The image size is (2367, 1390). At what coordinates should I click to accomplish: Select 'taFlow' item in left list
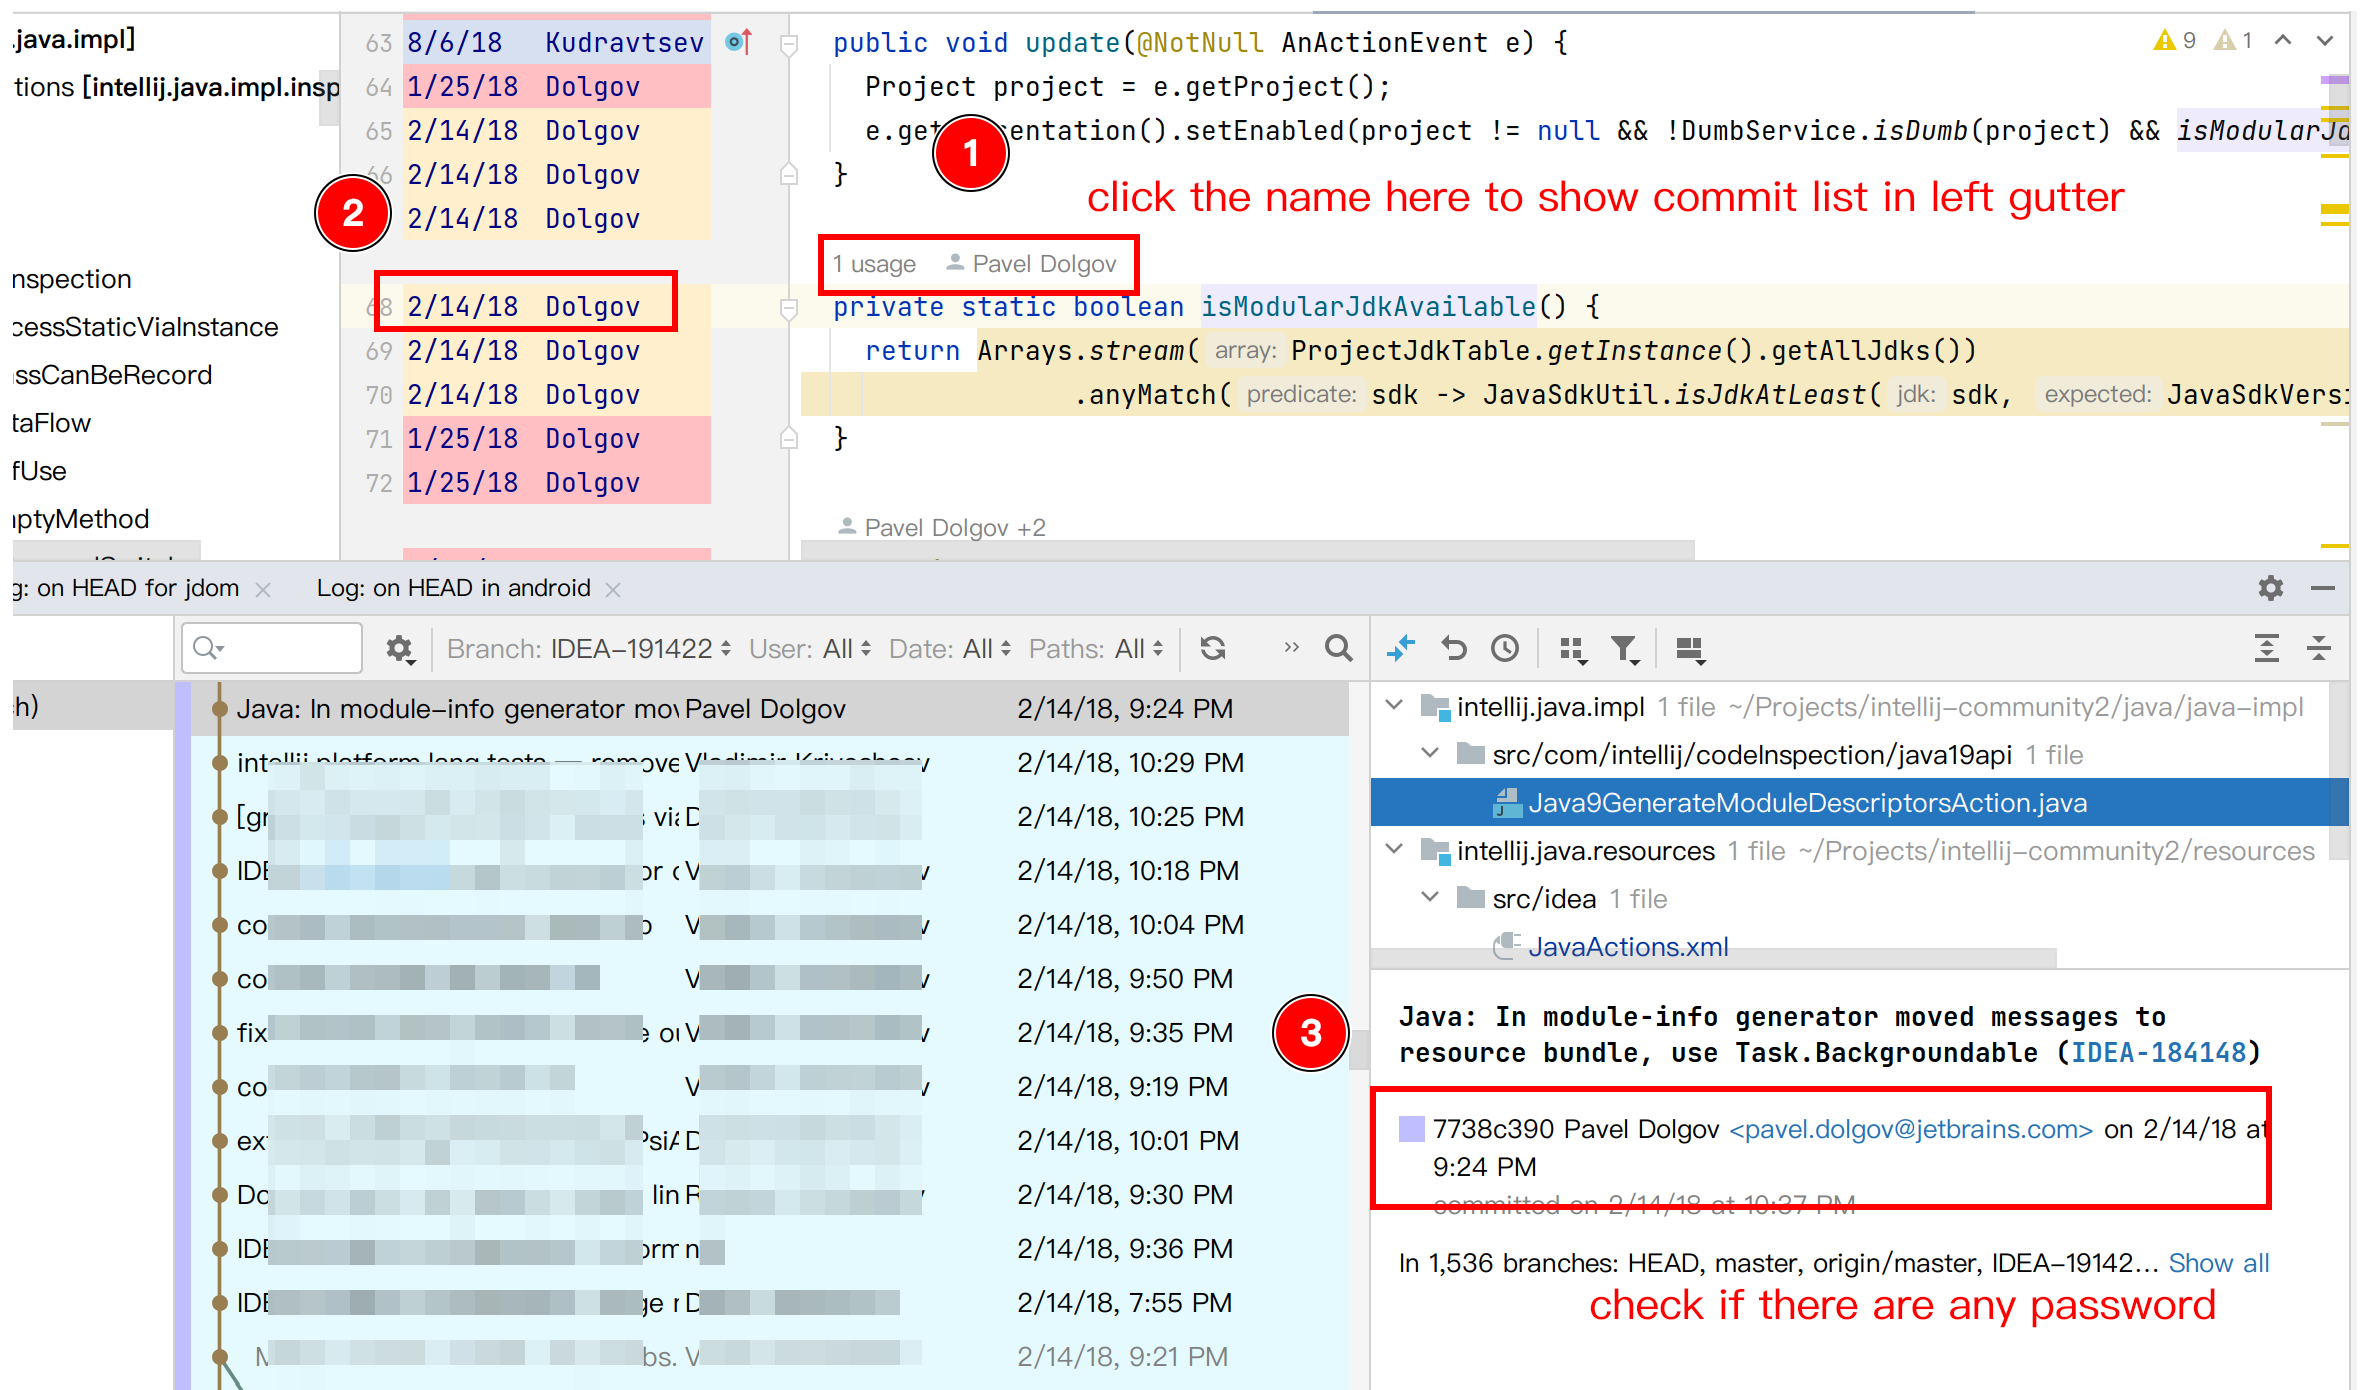point(52,423)
